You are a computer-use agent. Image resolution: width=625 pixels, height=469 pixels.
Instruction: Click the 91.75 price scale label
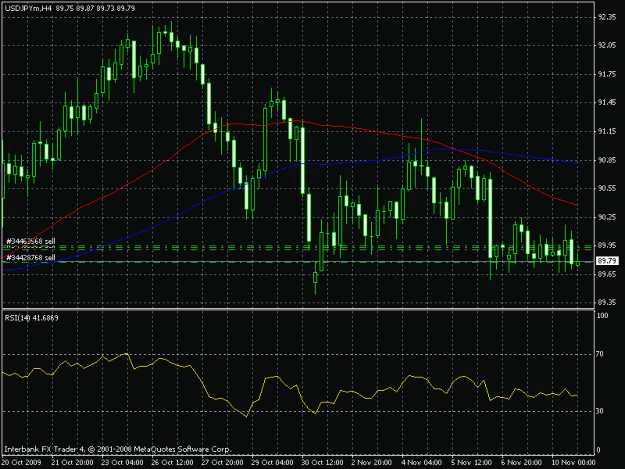(x=607, y=75)
